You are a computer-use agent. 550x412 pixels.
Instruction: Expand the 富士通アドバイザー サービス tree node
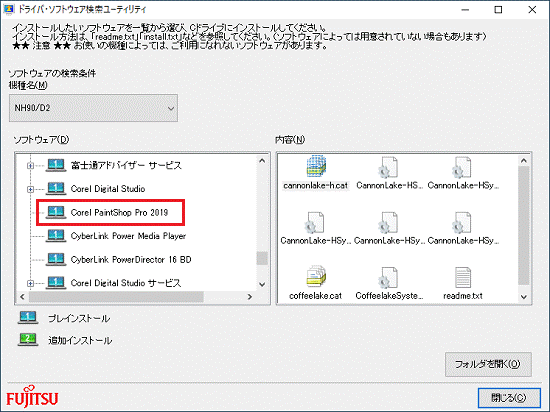click(31, 166)
